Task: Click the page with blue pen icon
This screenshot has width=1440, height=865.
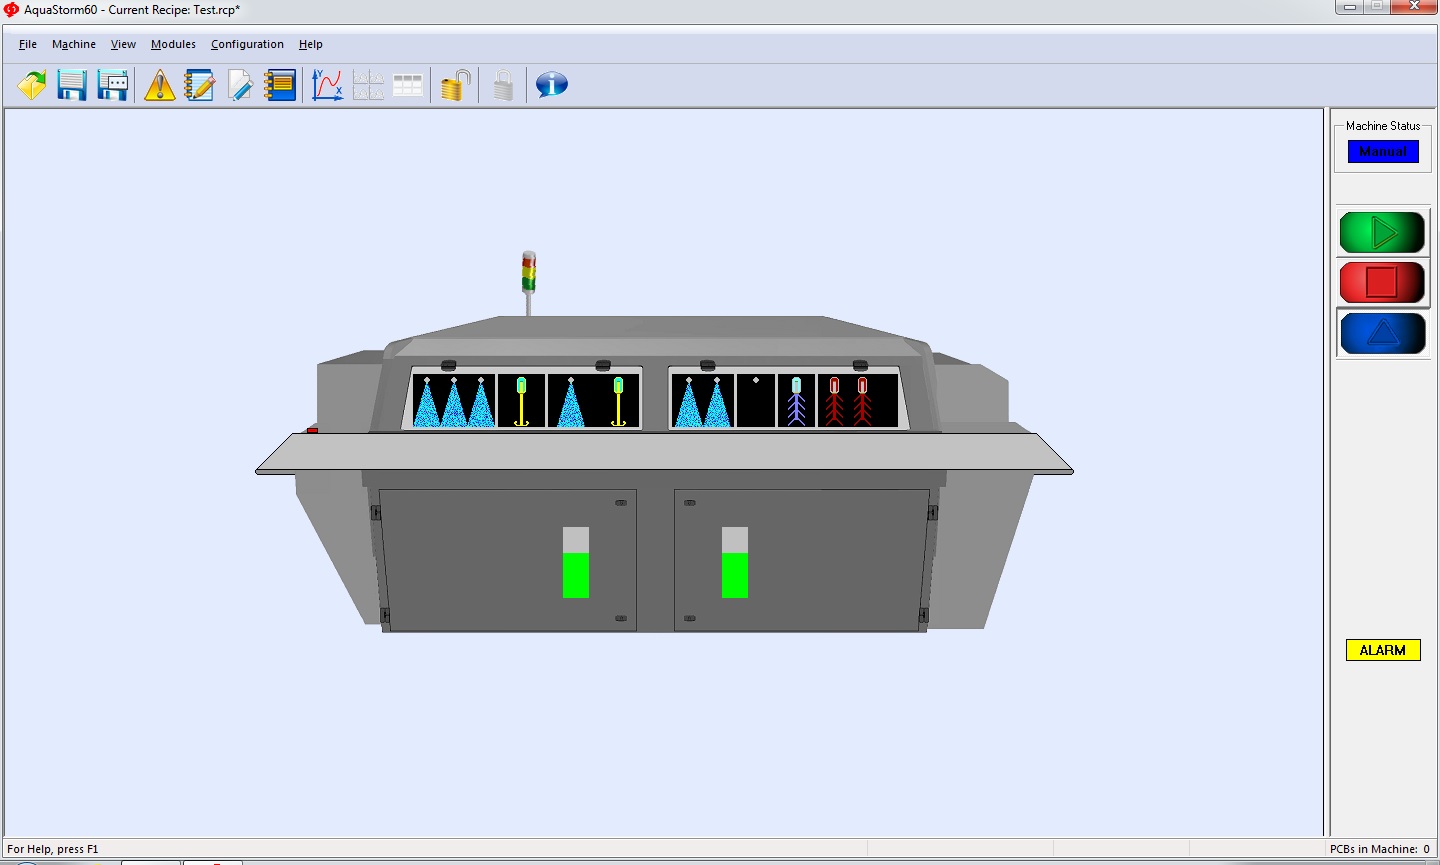Action: [x=240, y=85]
